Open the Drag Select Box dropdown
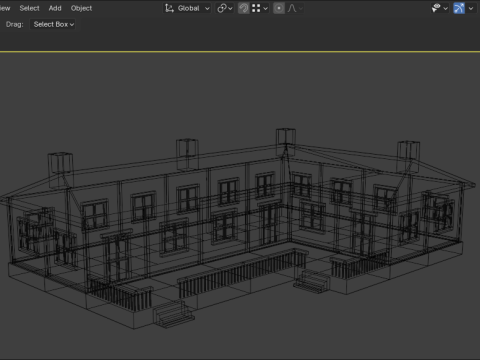The height and width of the screenshot is (360, 480). 53,24
